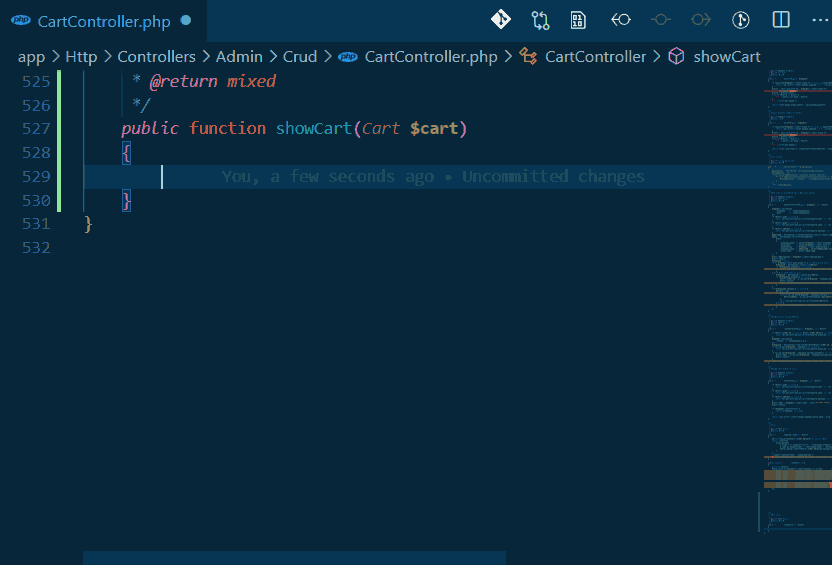The image size is (832, 565).
Task: Click the cube icon beside showCart breadcrumb
Action: coord(676,56)
